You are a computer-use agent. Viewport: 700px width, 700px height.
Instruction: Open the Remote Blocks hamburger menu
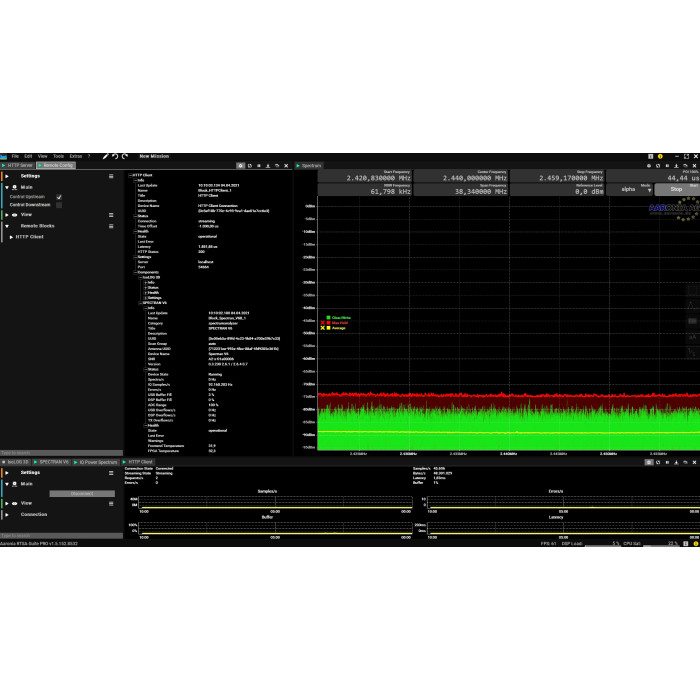coord(111,226)
